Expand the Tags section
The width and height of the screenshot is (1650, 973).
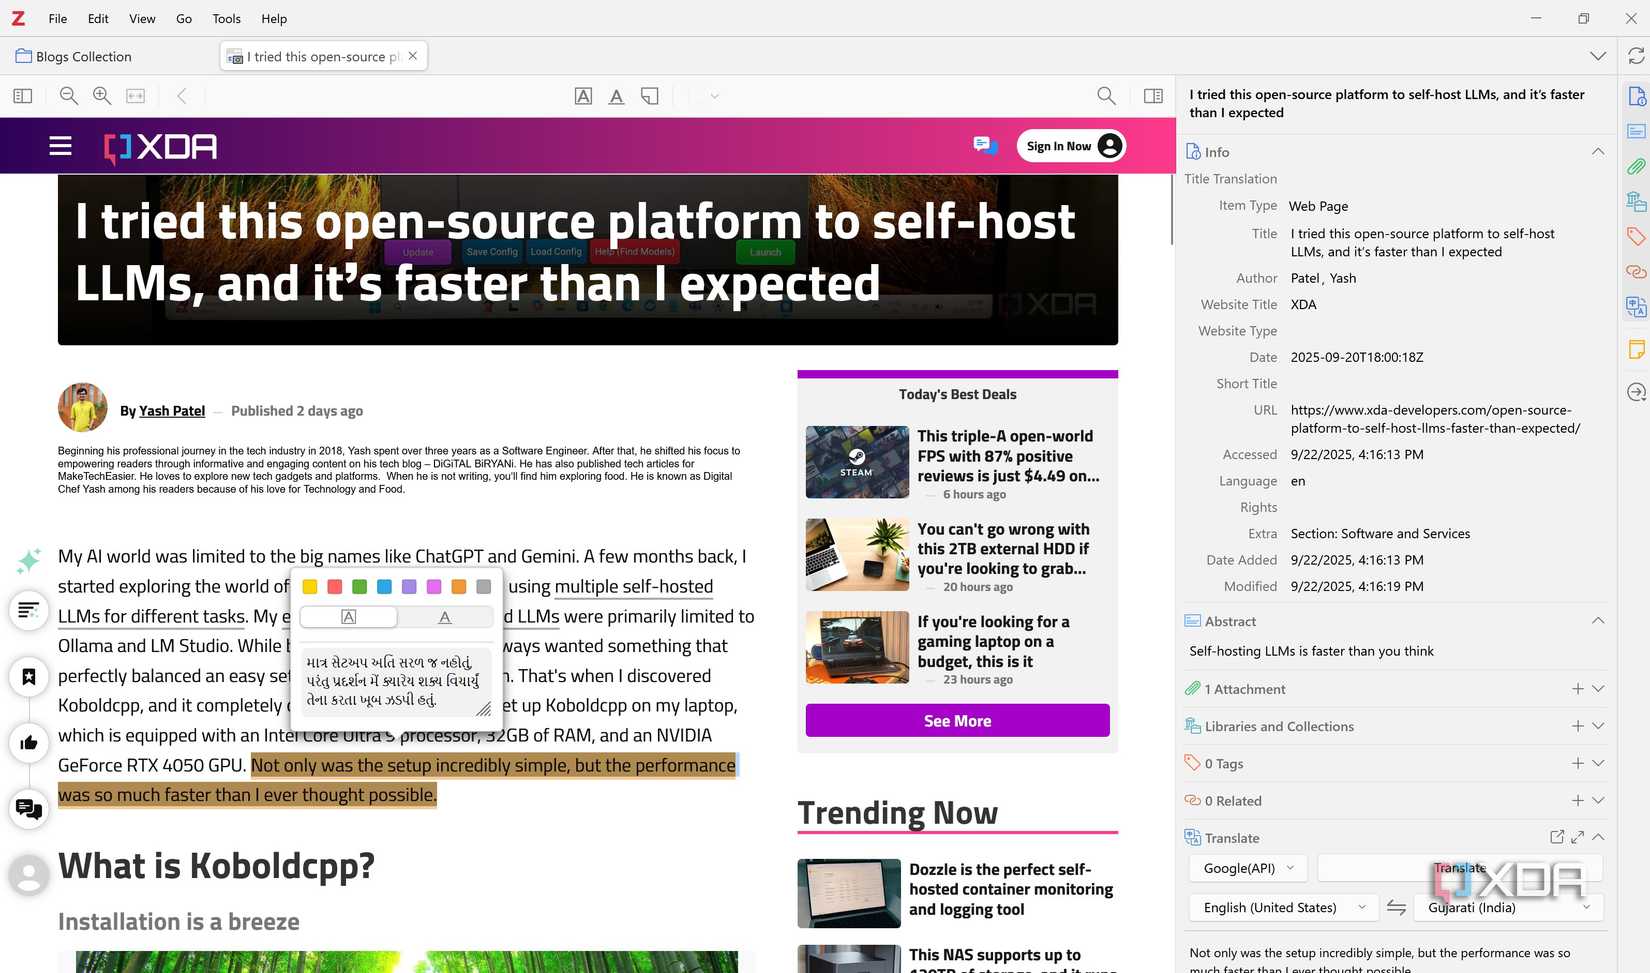pos(1598,763)
